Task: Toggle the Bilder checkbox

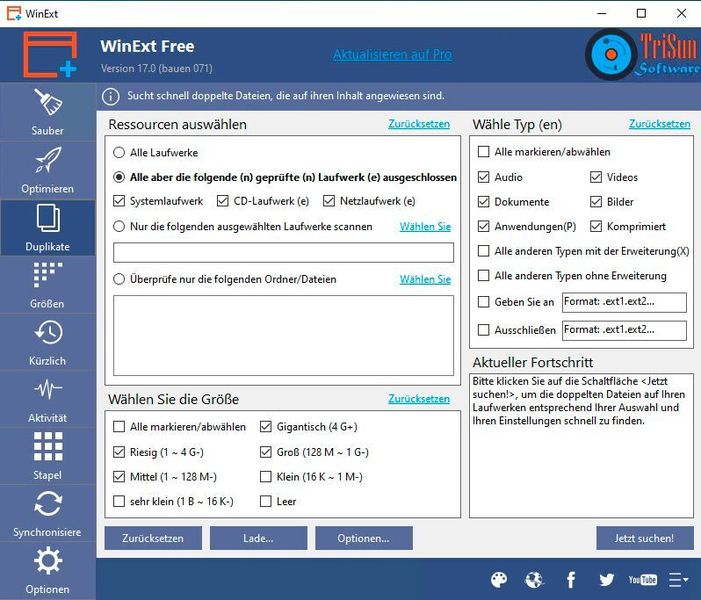Action: [x=595, y=202]
